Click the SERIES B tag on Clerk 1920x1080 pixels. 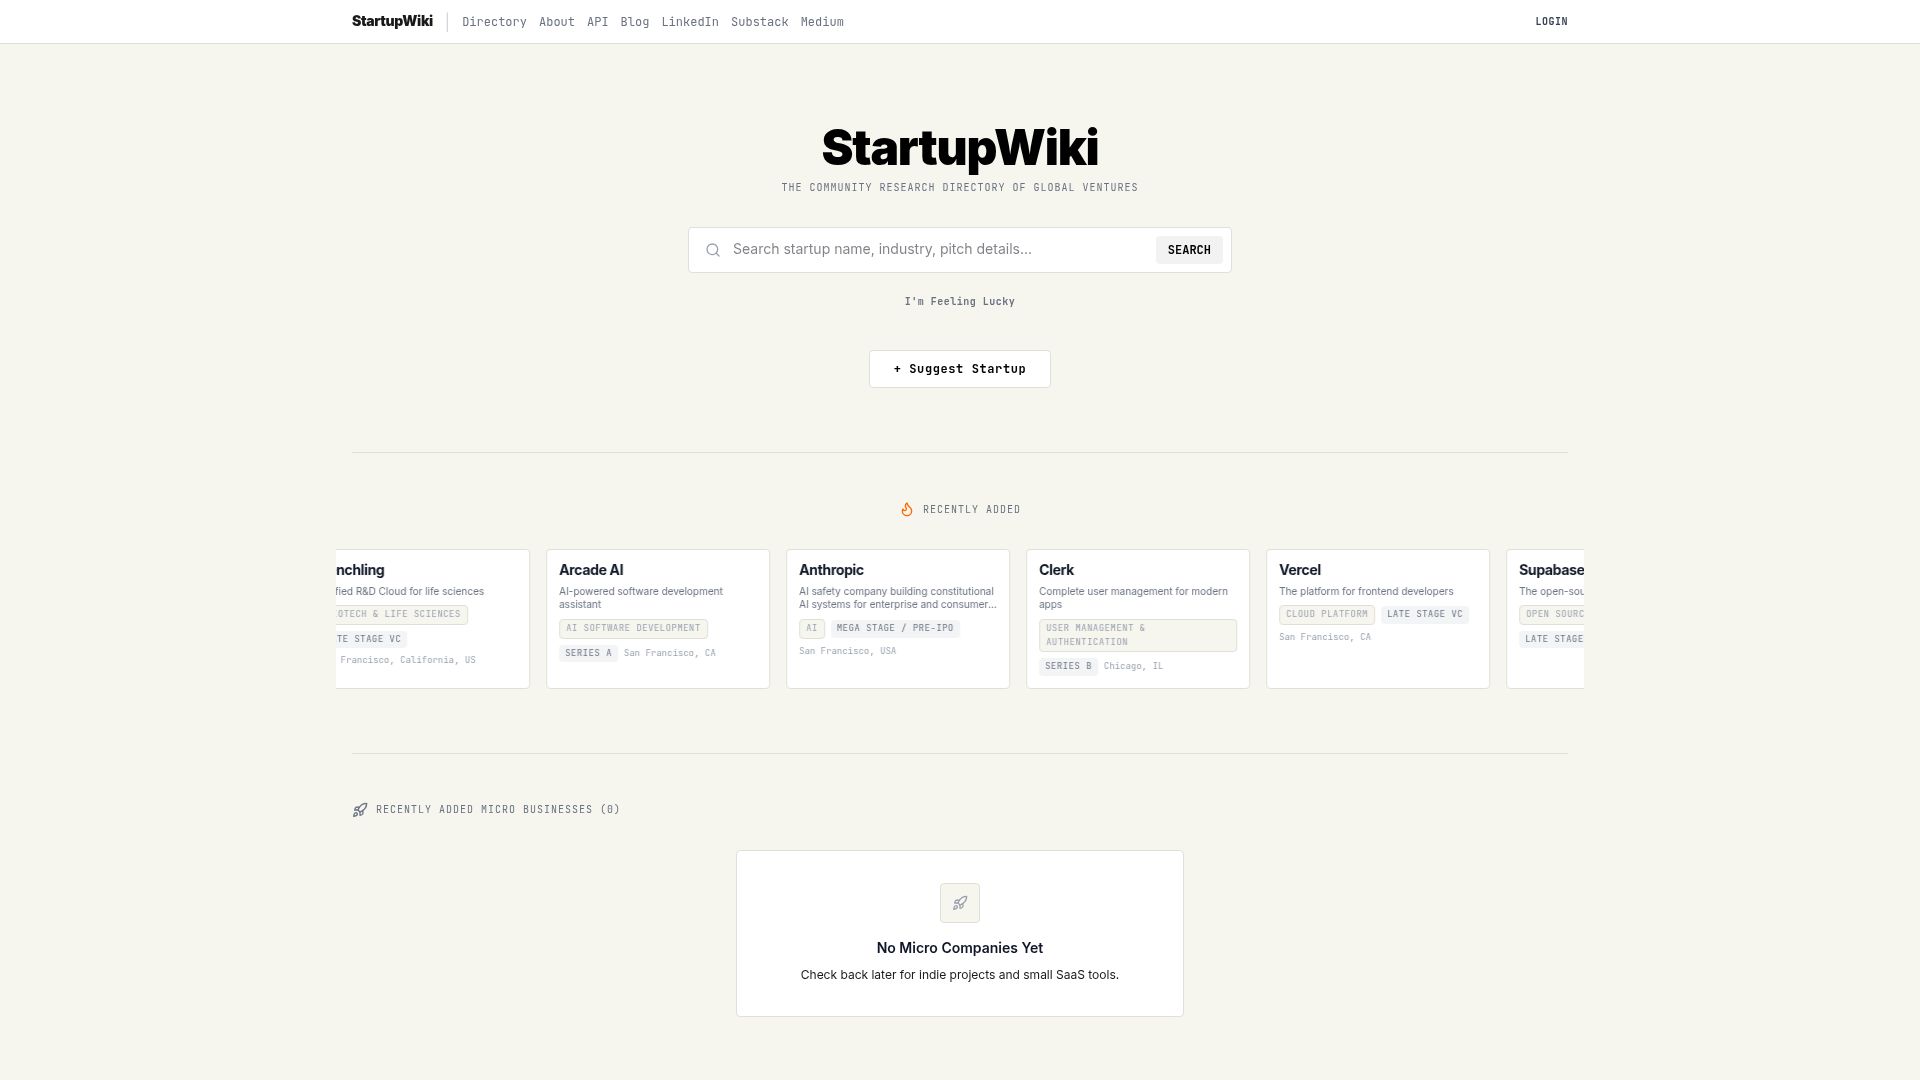pos(1068,666)
